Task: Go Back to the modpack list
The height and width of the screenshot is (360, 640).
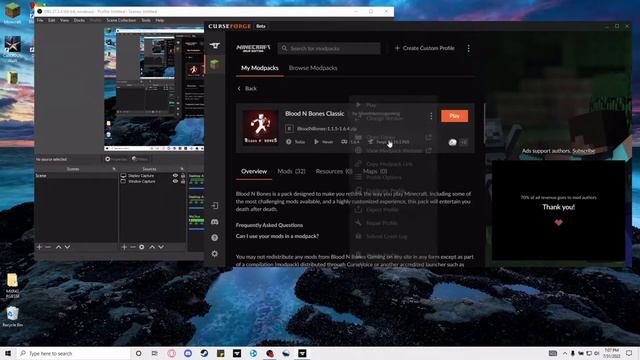Action: [247, 88]
